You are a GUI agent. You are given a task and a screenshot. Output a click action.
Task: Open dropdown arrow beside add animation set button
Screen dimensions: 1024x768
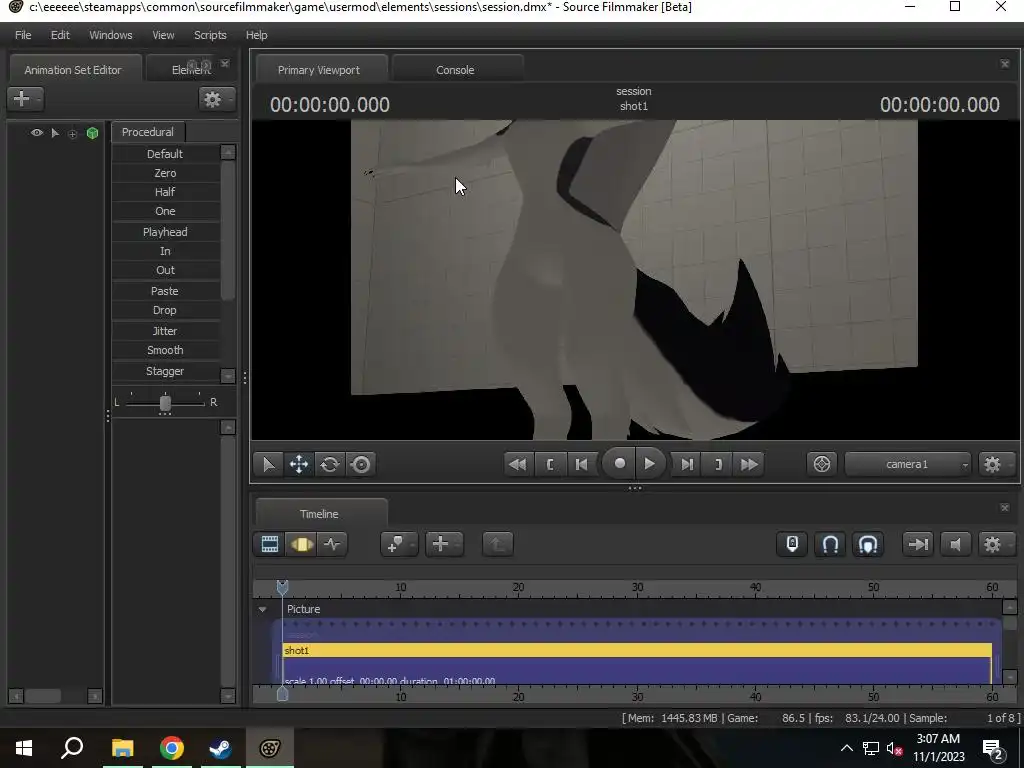[39, 99]
